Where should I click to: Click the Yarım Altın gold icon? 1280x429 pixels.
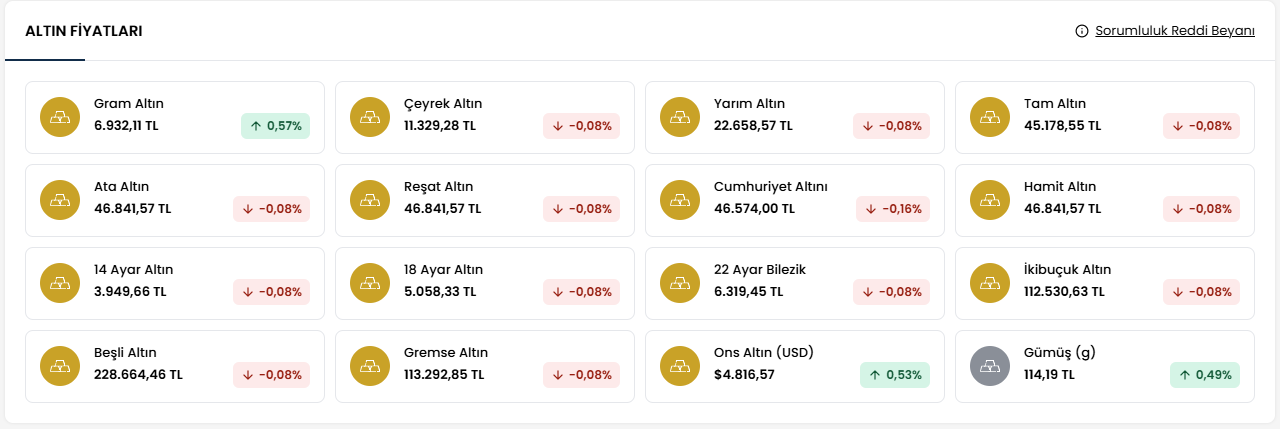coord(679,117)
